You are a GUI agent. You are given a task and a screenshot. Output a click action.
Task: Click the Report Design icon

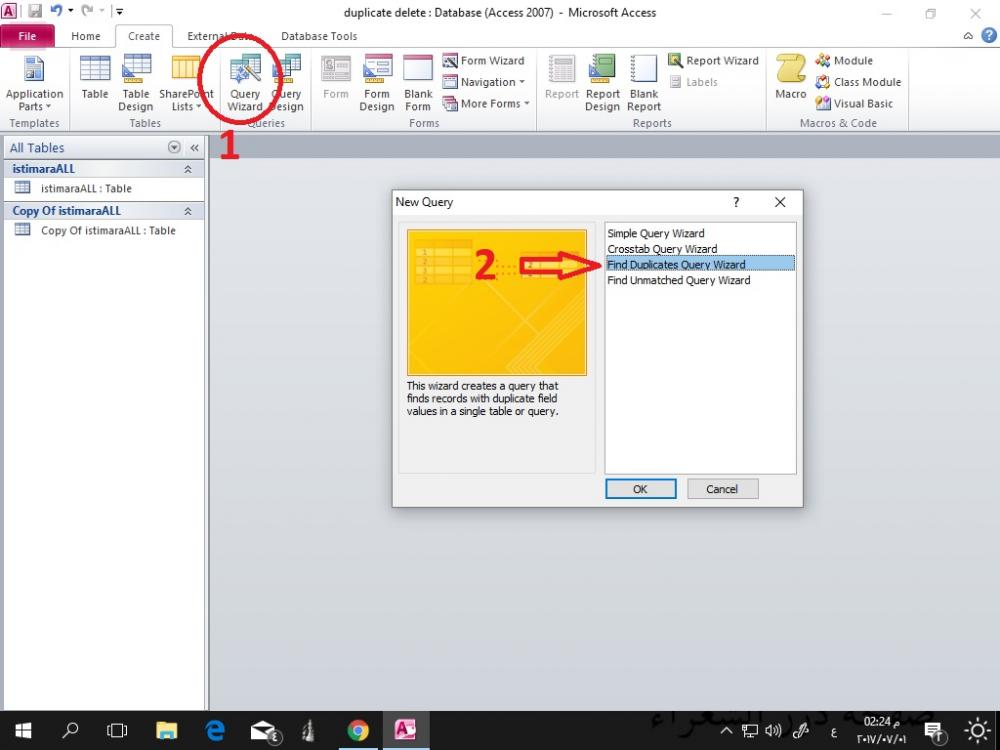coord(602,84)
